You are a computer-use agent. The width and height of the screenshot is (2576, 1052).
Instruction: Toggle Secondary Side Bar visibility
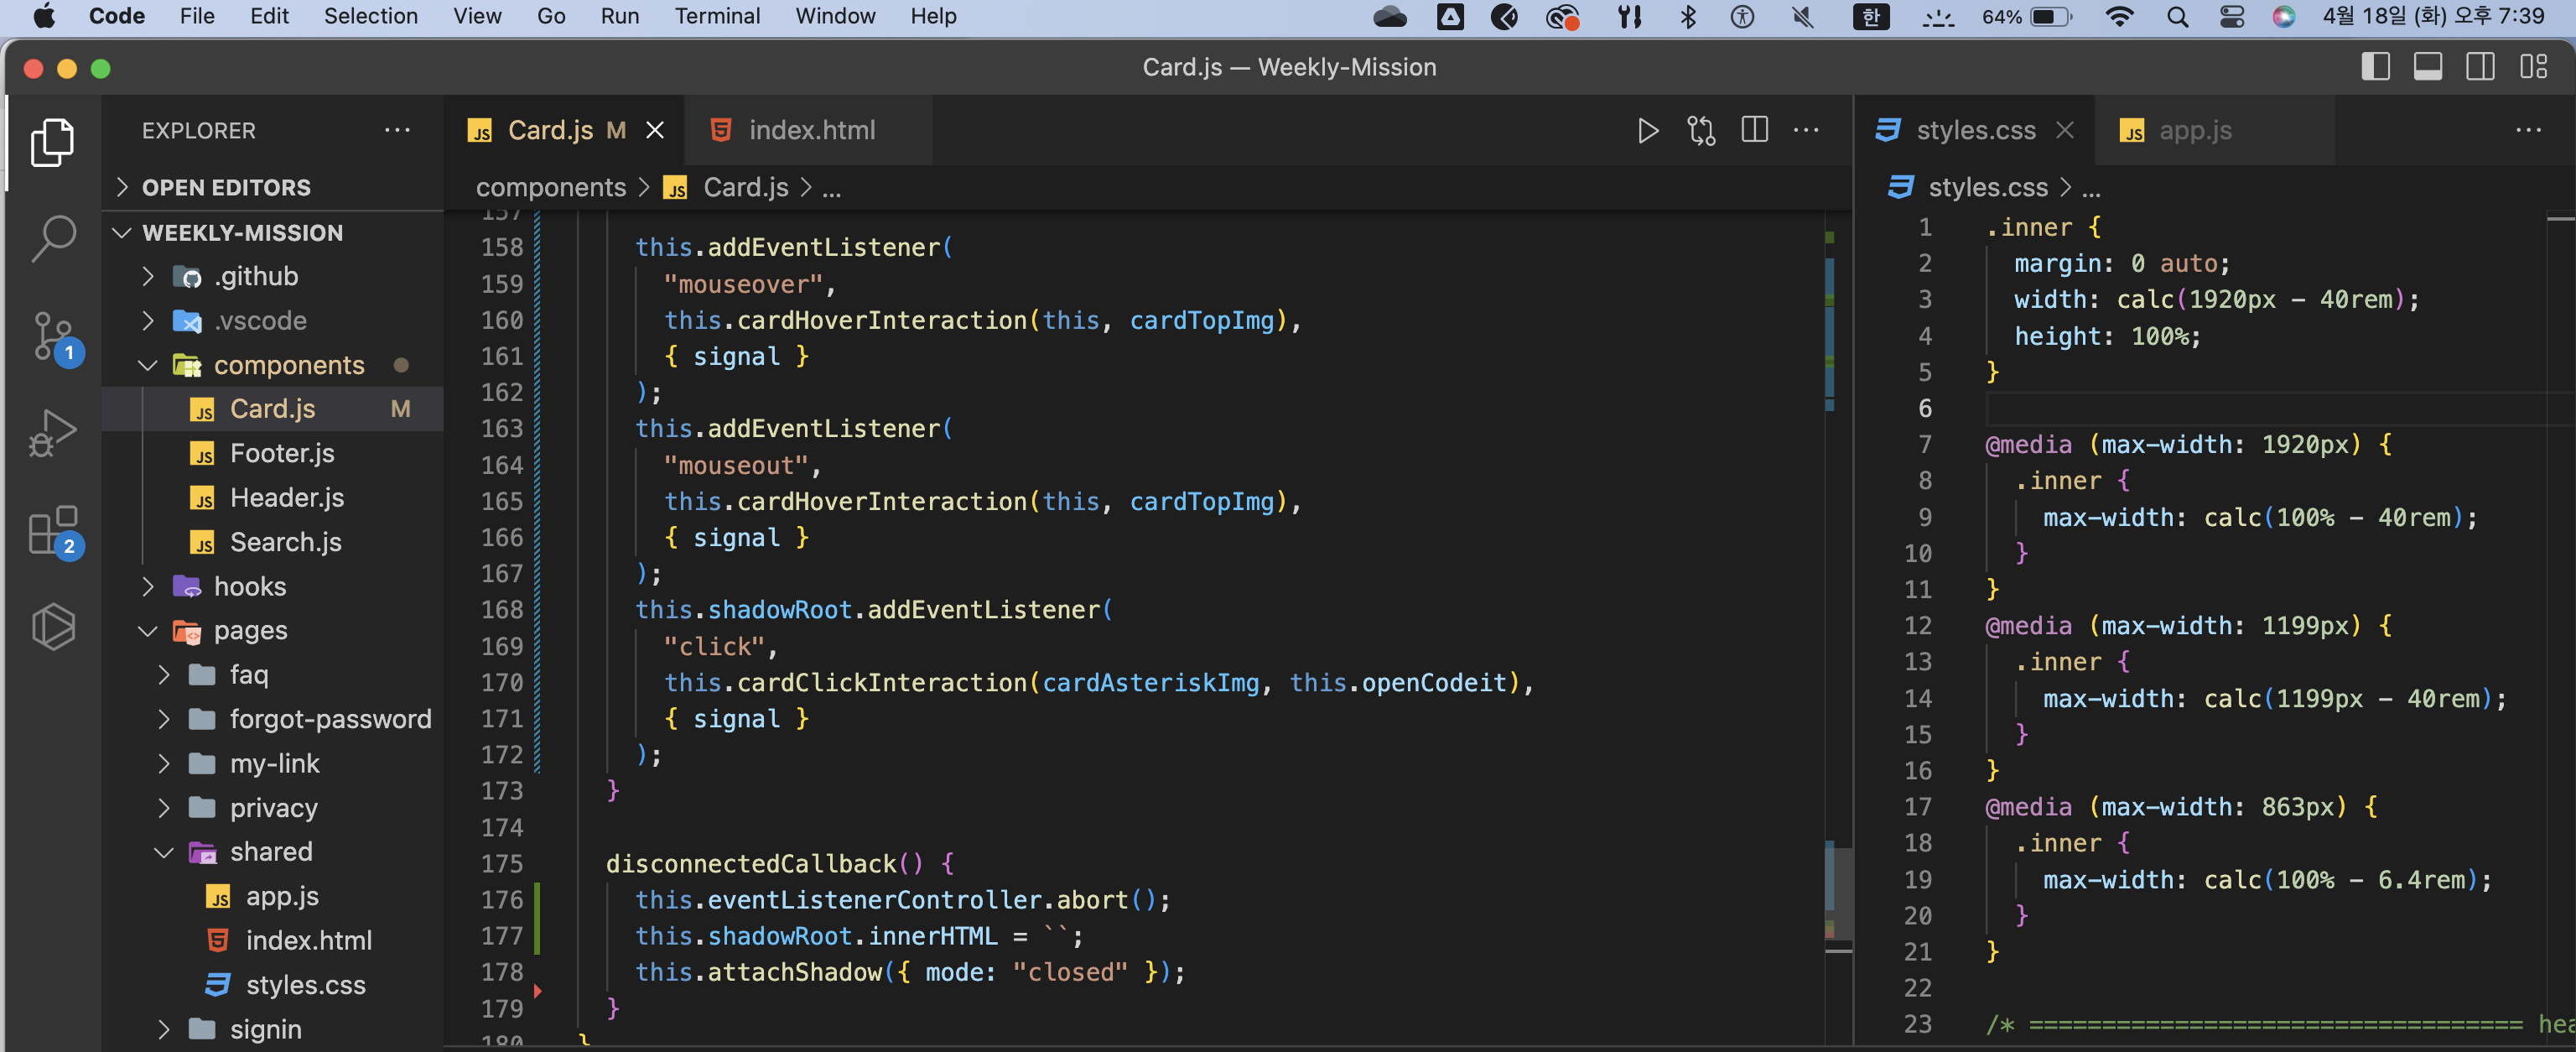click(x=2480, y=67)
